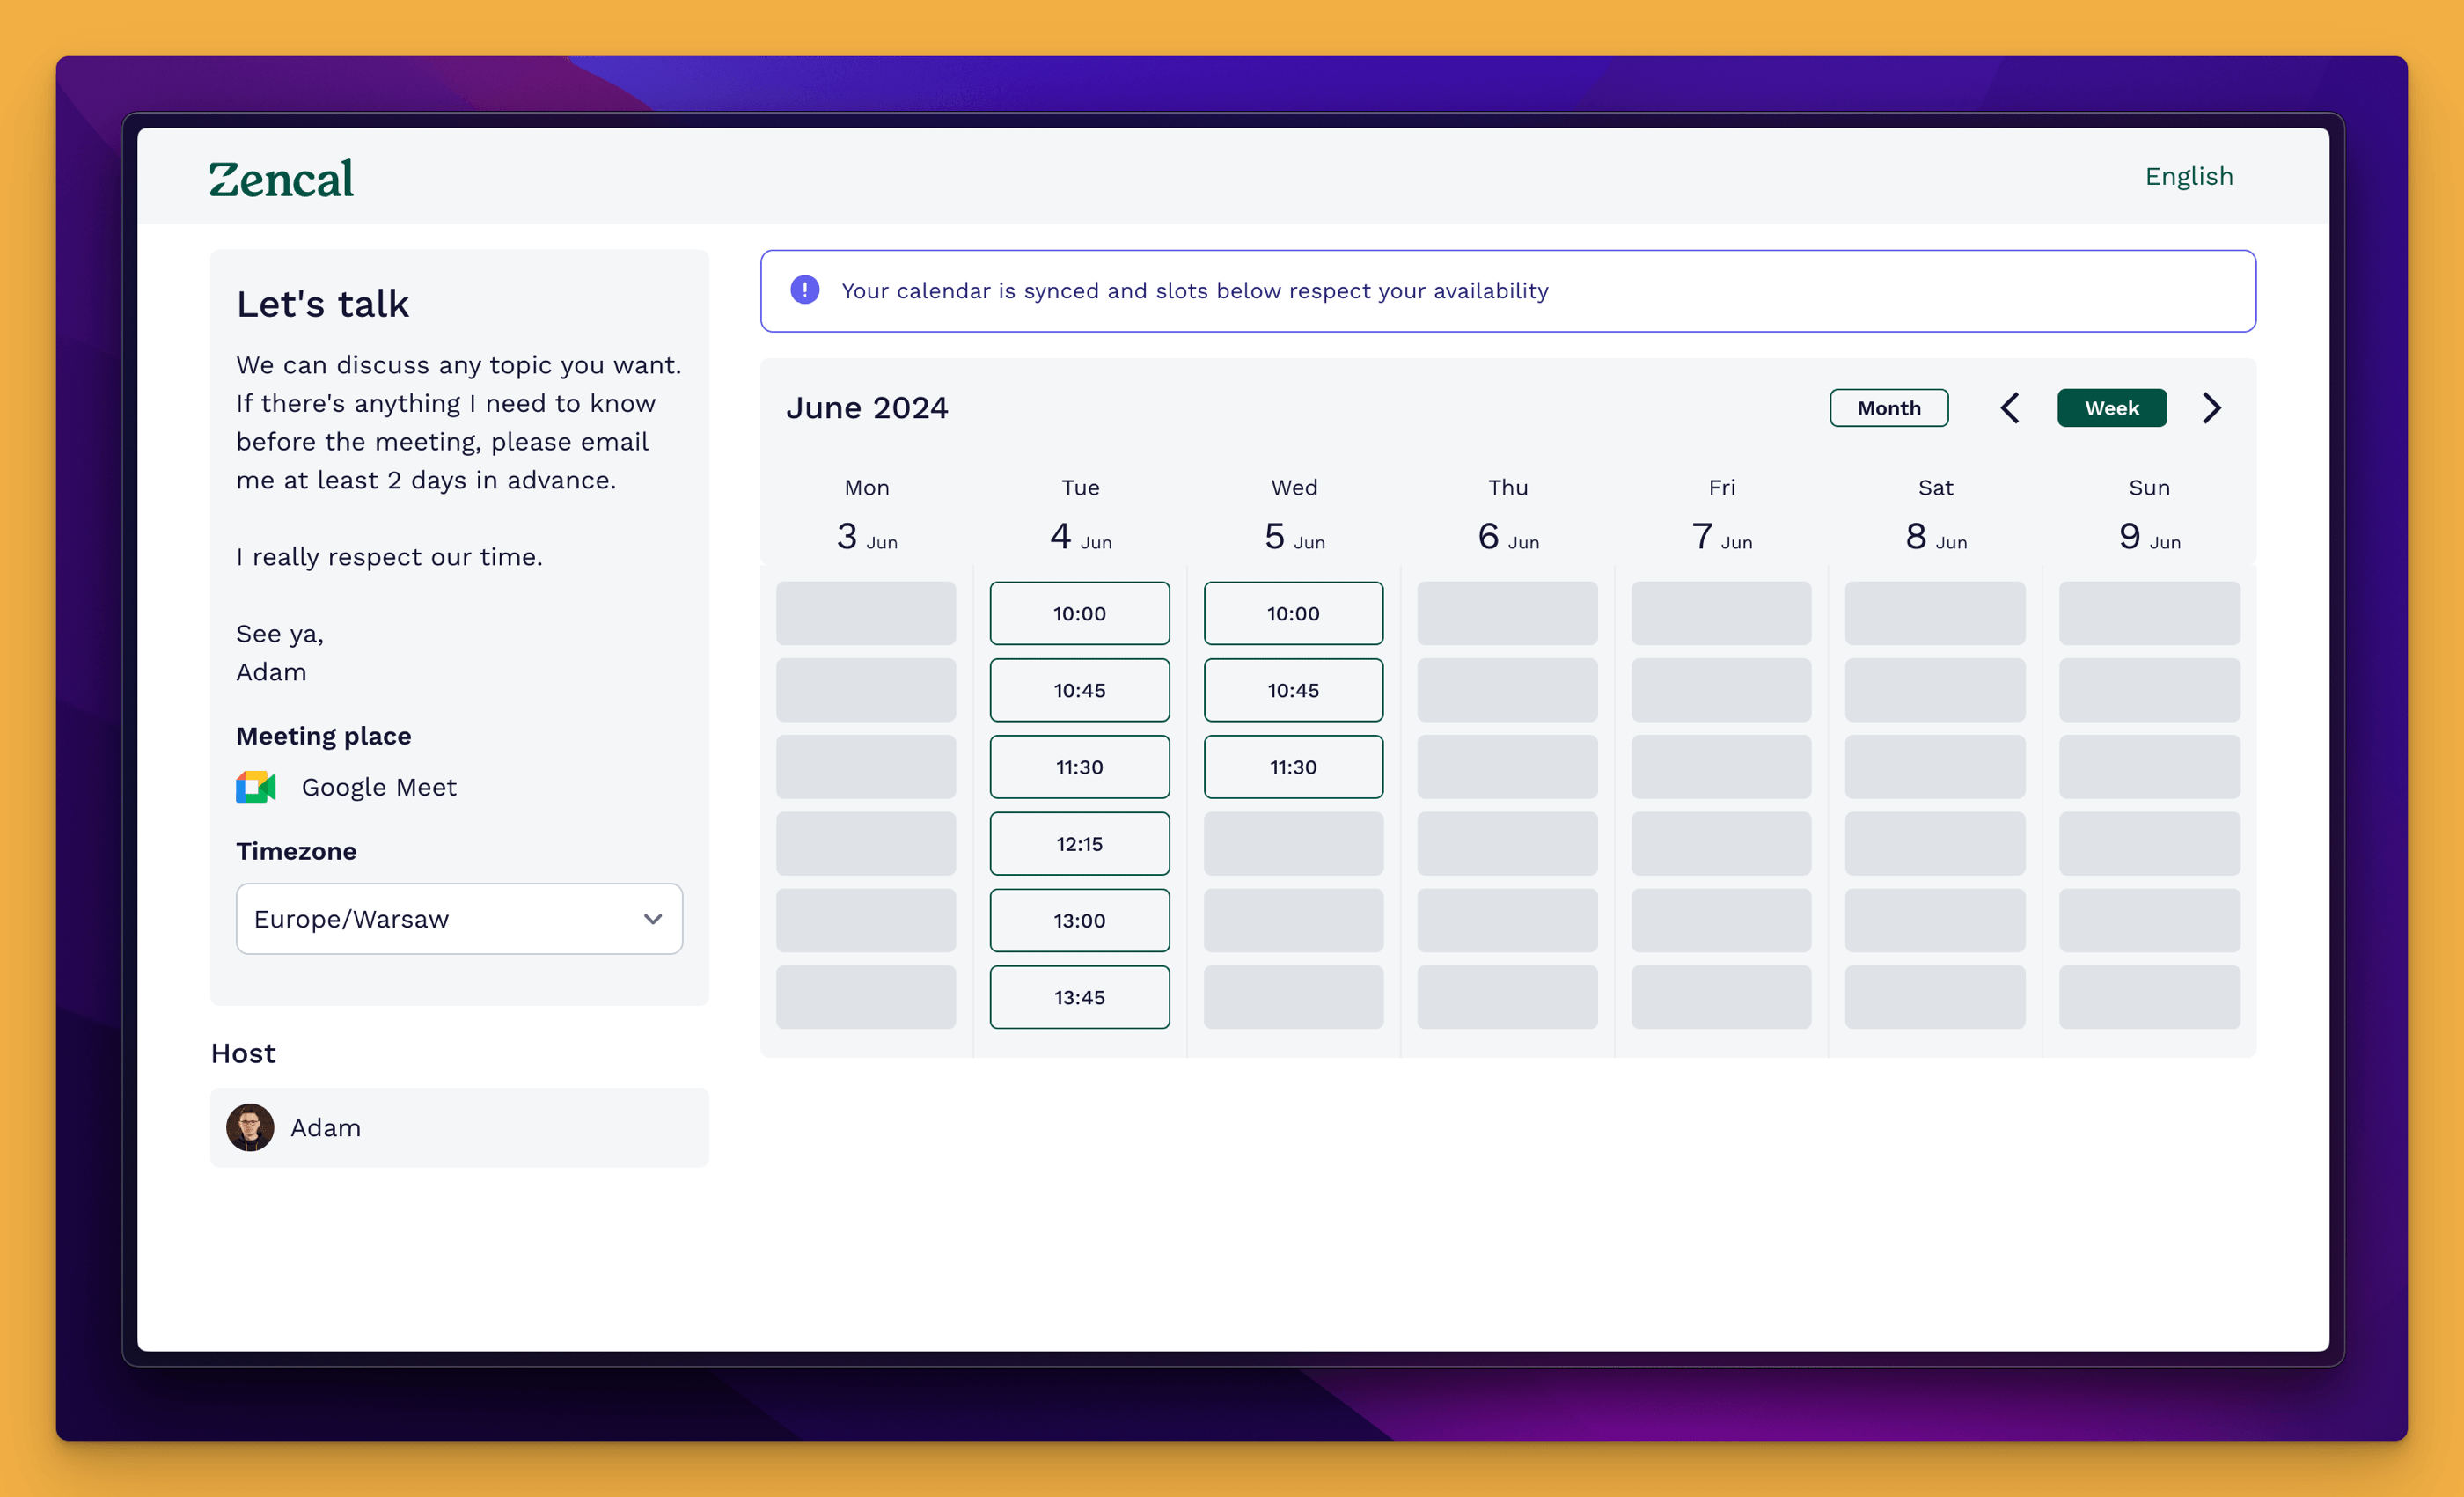
Task: Open the Europe/Warsaw timezone selector
Action: pos(440,919)
